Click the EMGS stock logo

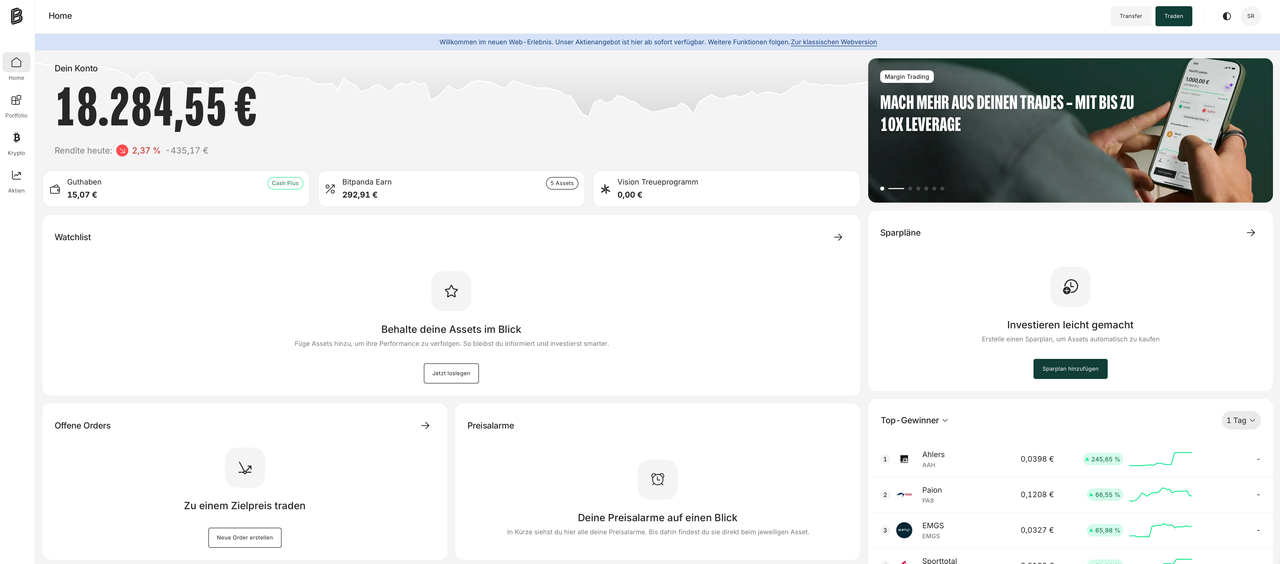tap(904, 530)
